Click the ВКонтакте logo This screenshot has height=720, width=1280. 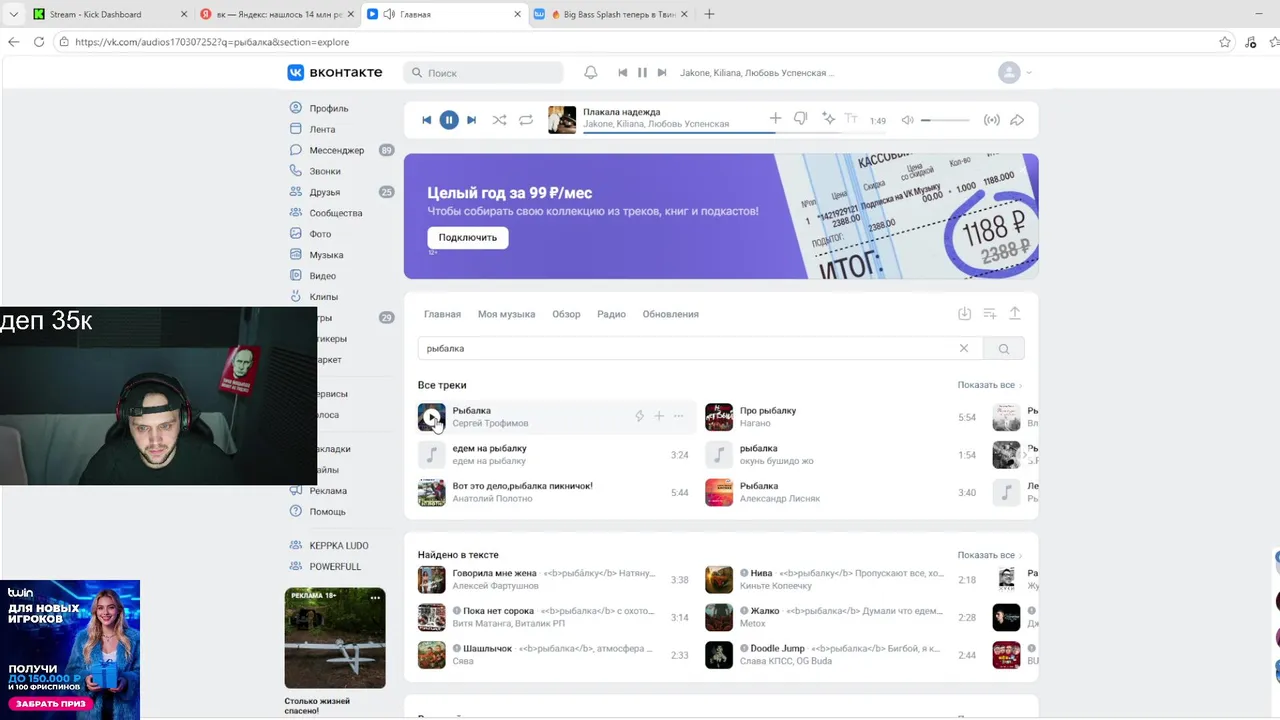pyautogui.click(x=335, y=73)
